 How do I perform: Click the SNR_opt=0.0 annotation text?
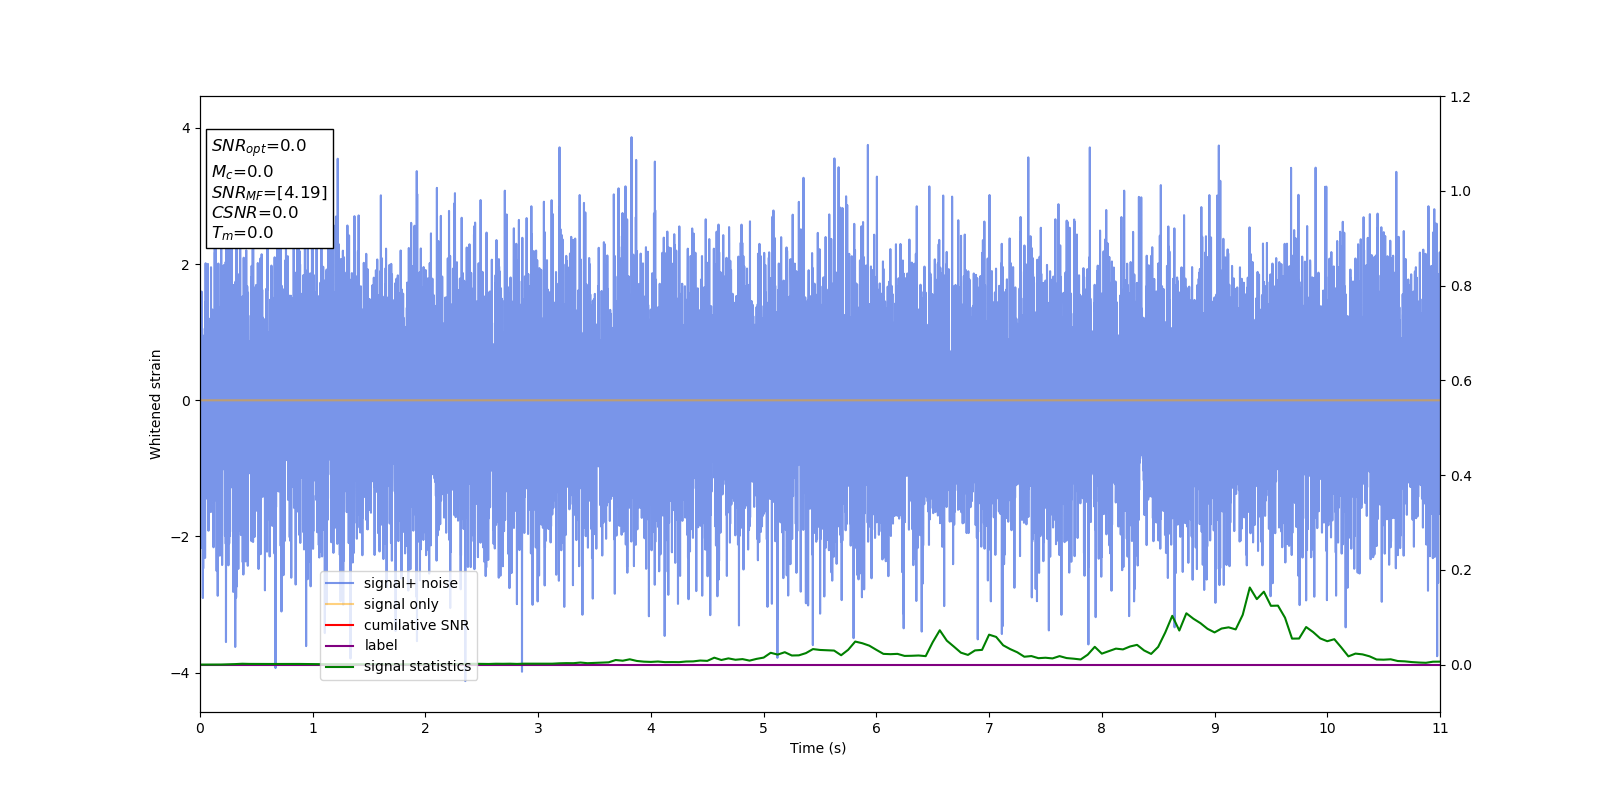point(259,146)
